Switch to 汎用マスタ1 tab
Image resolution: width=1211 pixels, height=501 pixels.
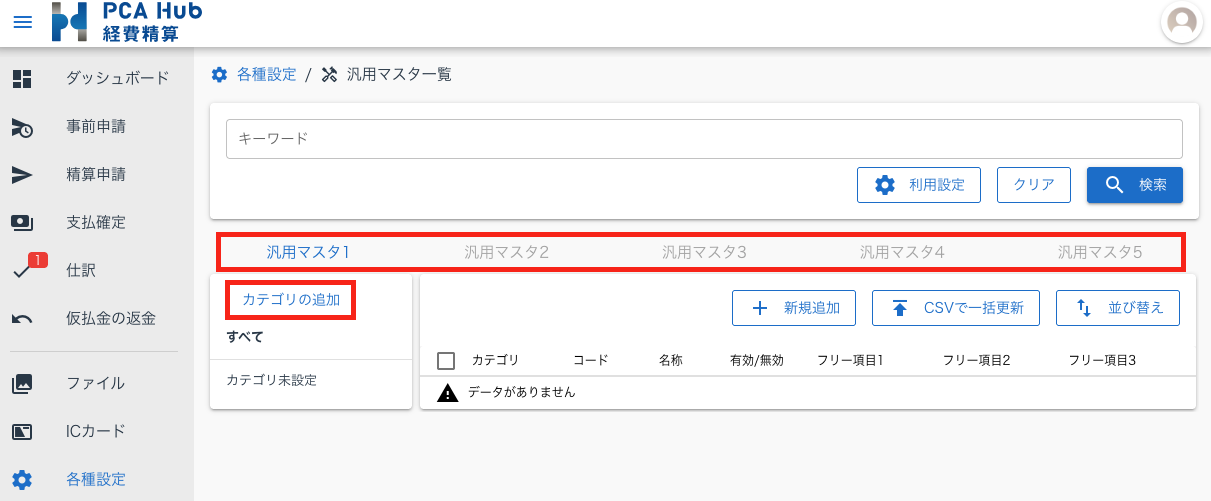click(x=308, y=252)
